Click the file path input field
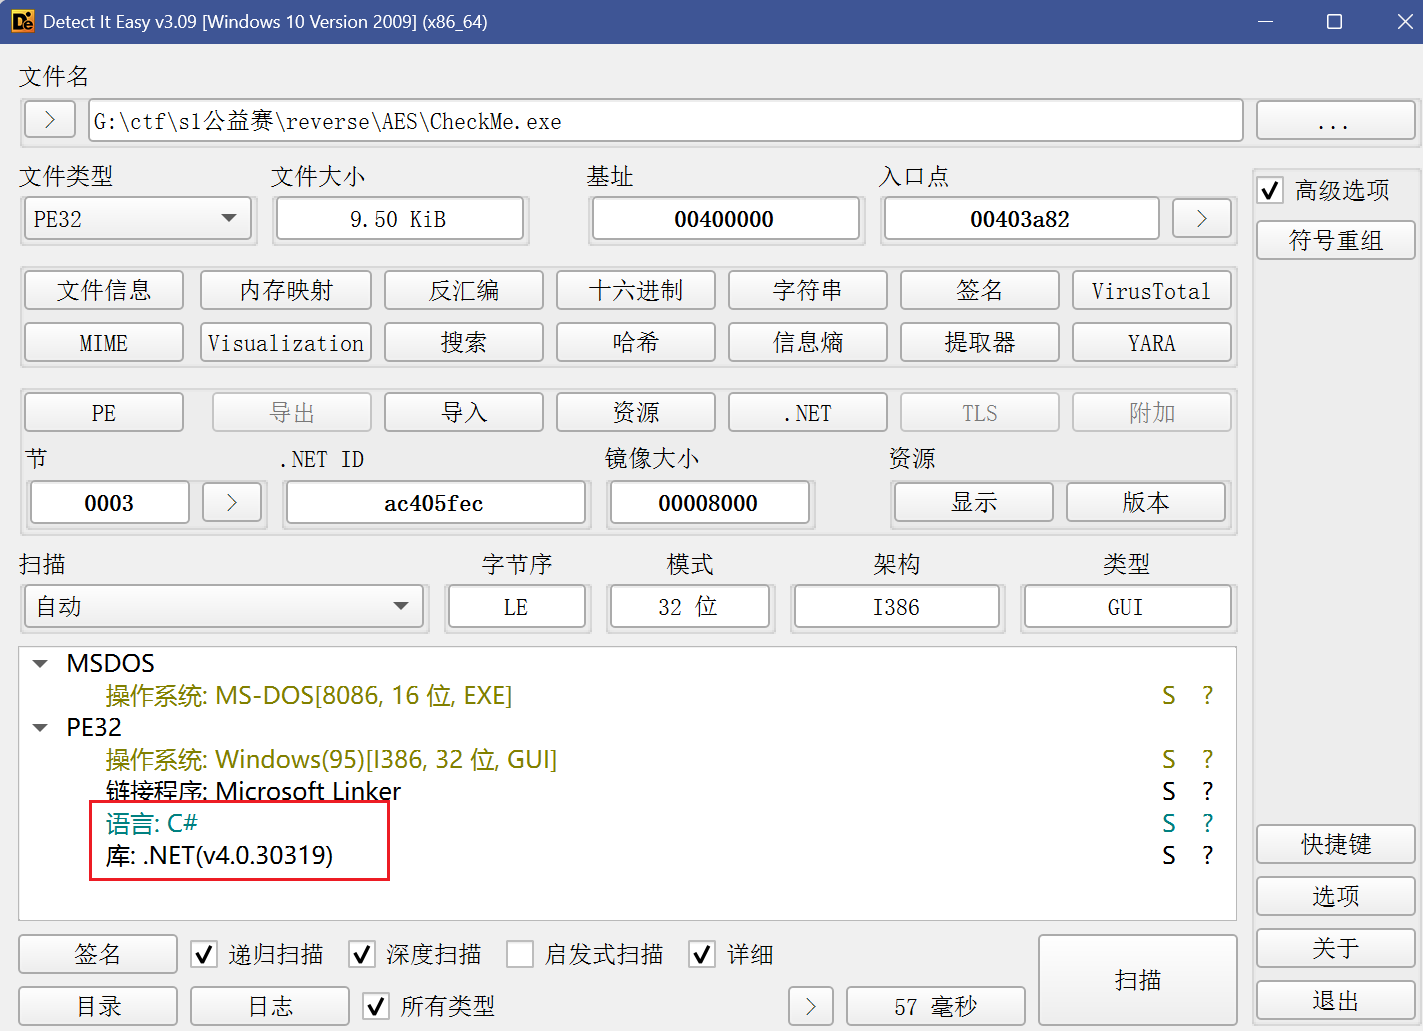This screenshot has height=1031, width=1423. tap(664, 121)
